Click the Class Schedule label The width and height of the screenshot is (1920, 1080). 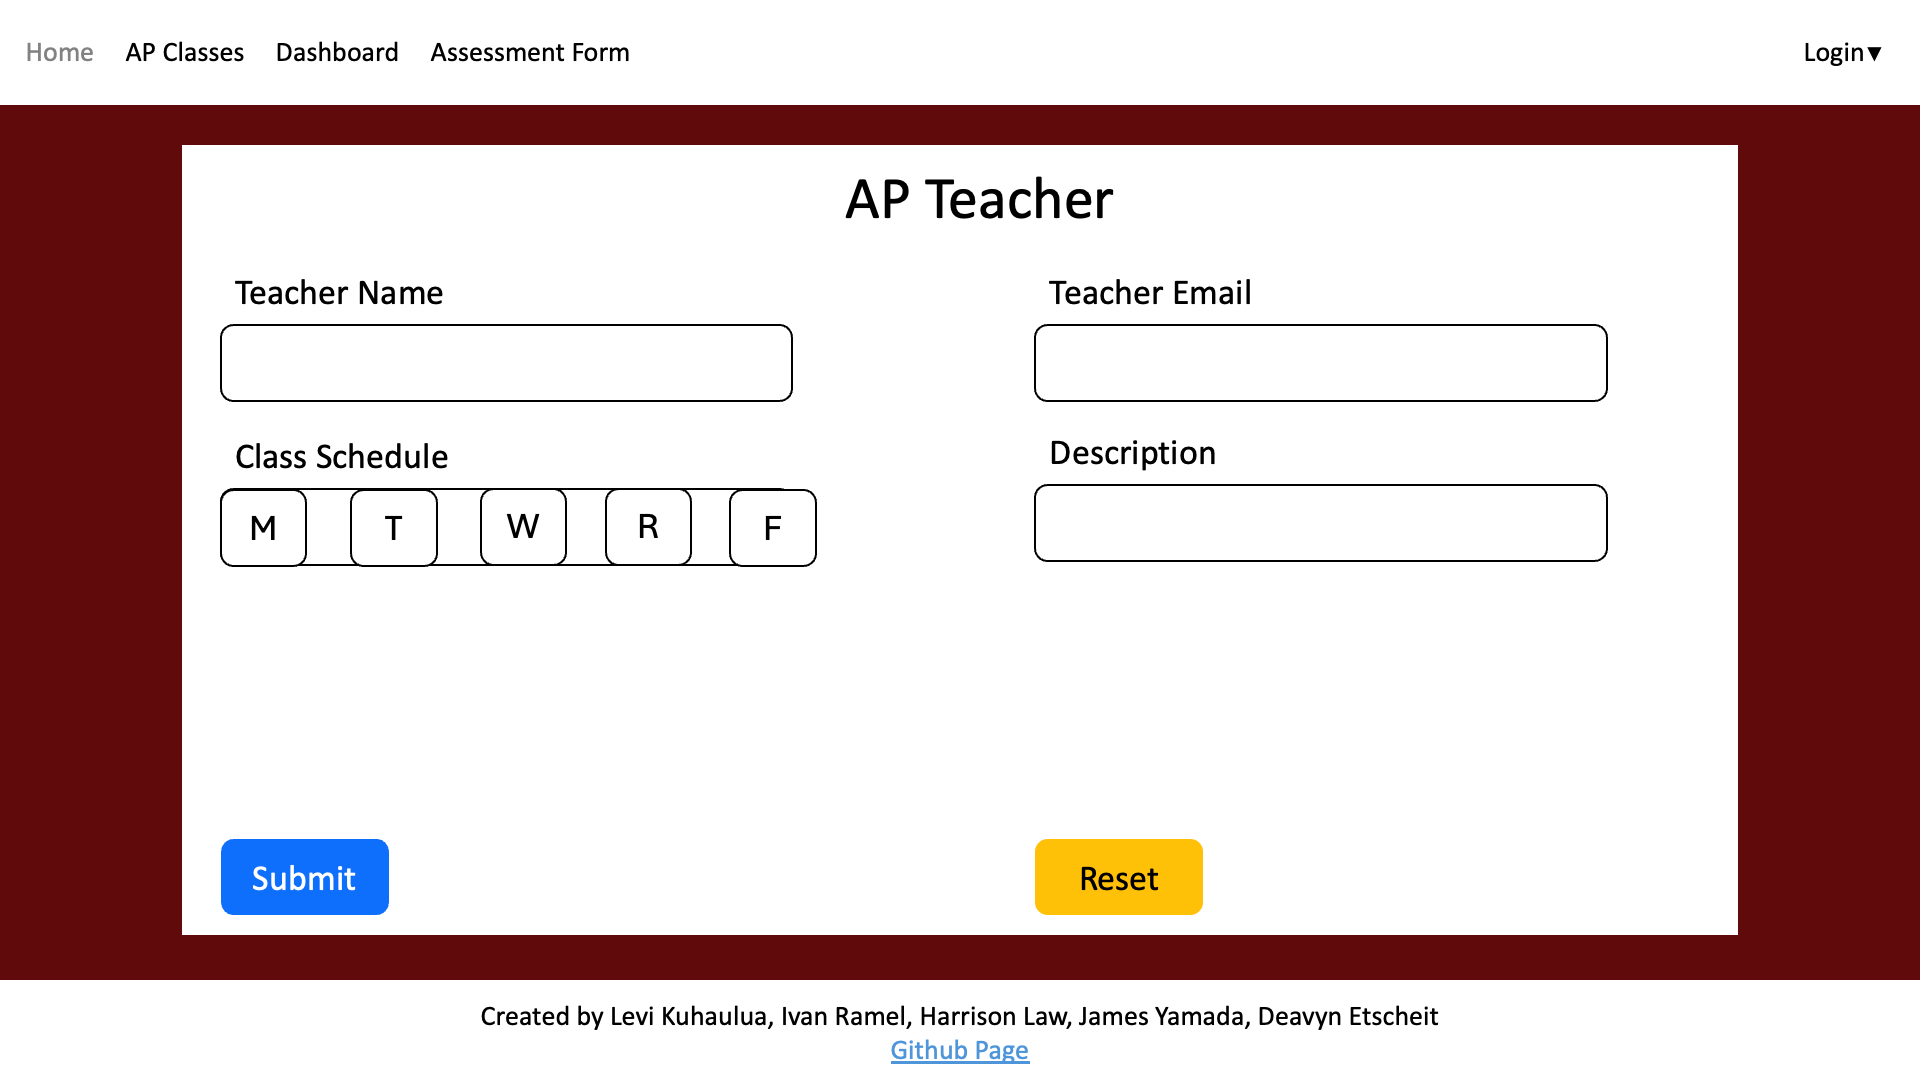pos(341,457)
